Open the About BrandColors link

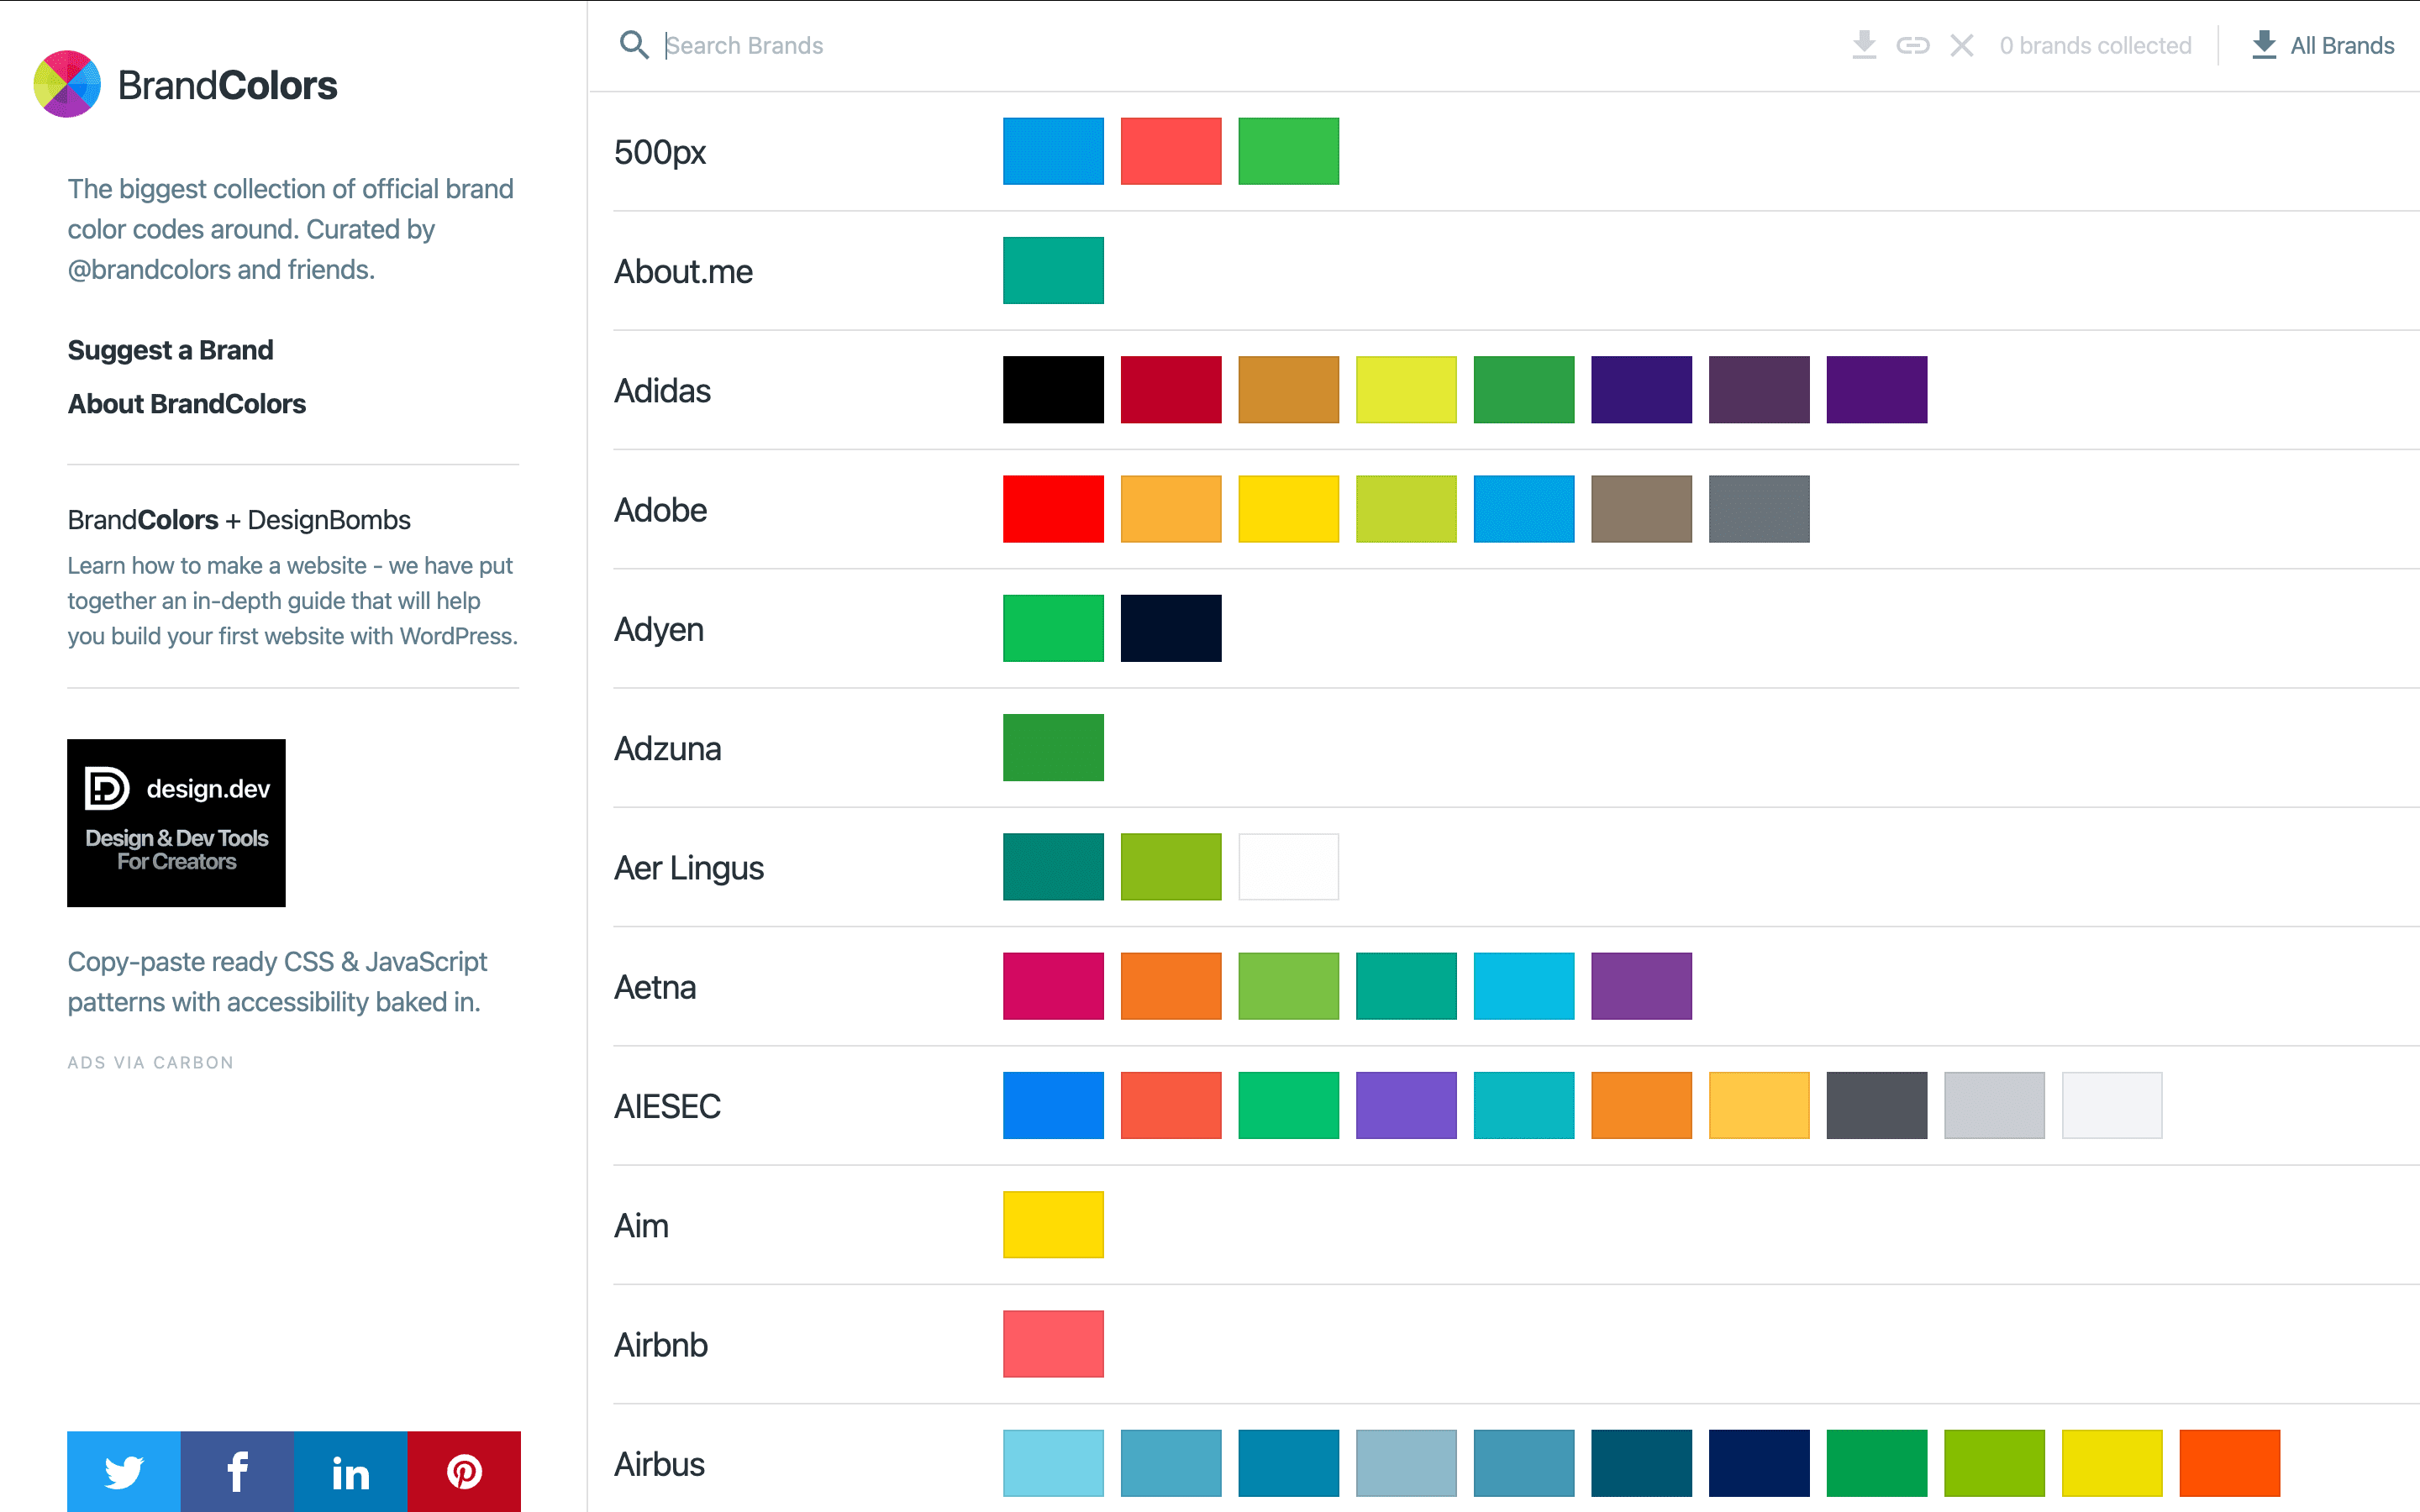pos(187,404)
